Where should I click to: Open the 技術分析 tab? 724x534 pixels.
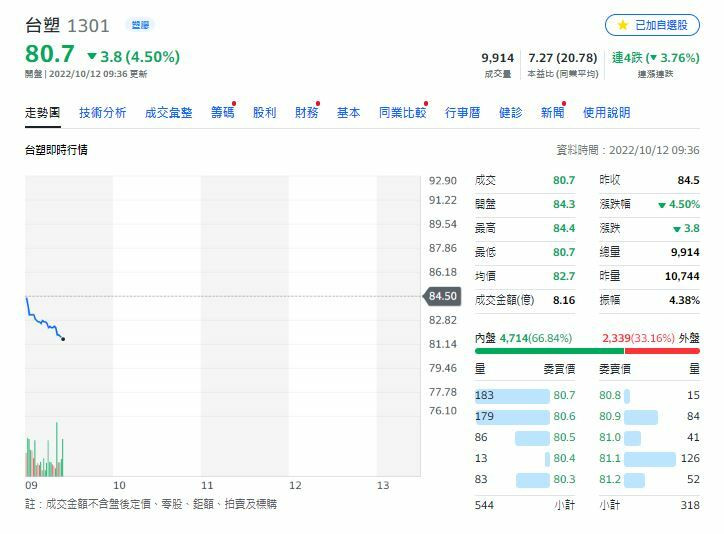tap(103, 113)
